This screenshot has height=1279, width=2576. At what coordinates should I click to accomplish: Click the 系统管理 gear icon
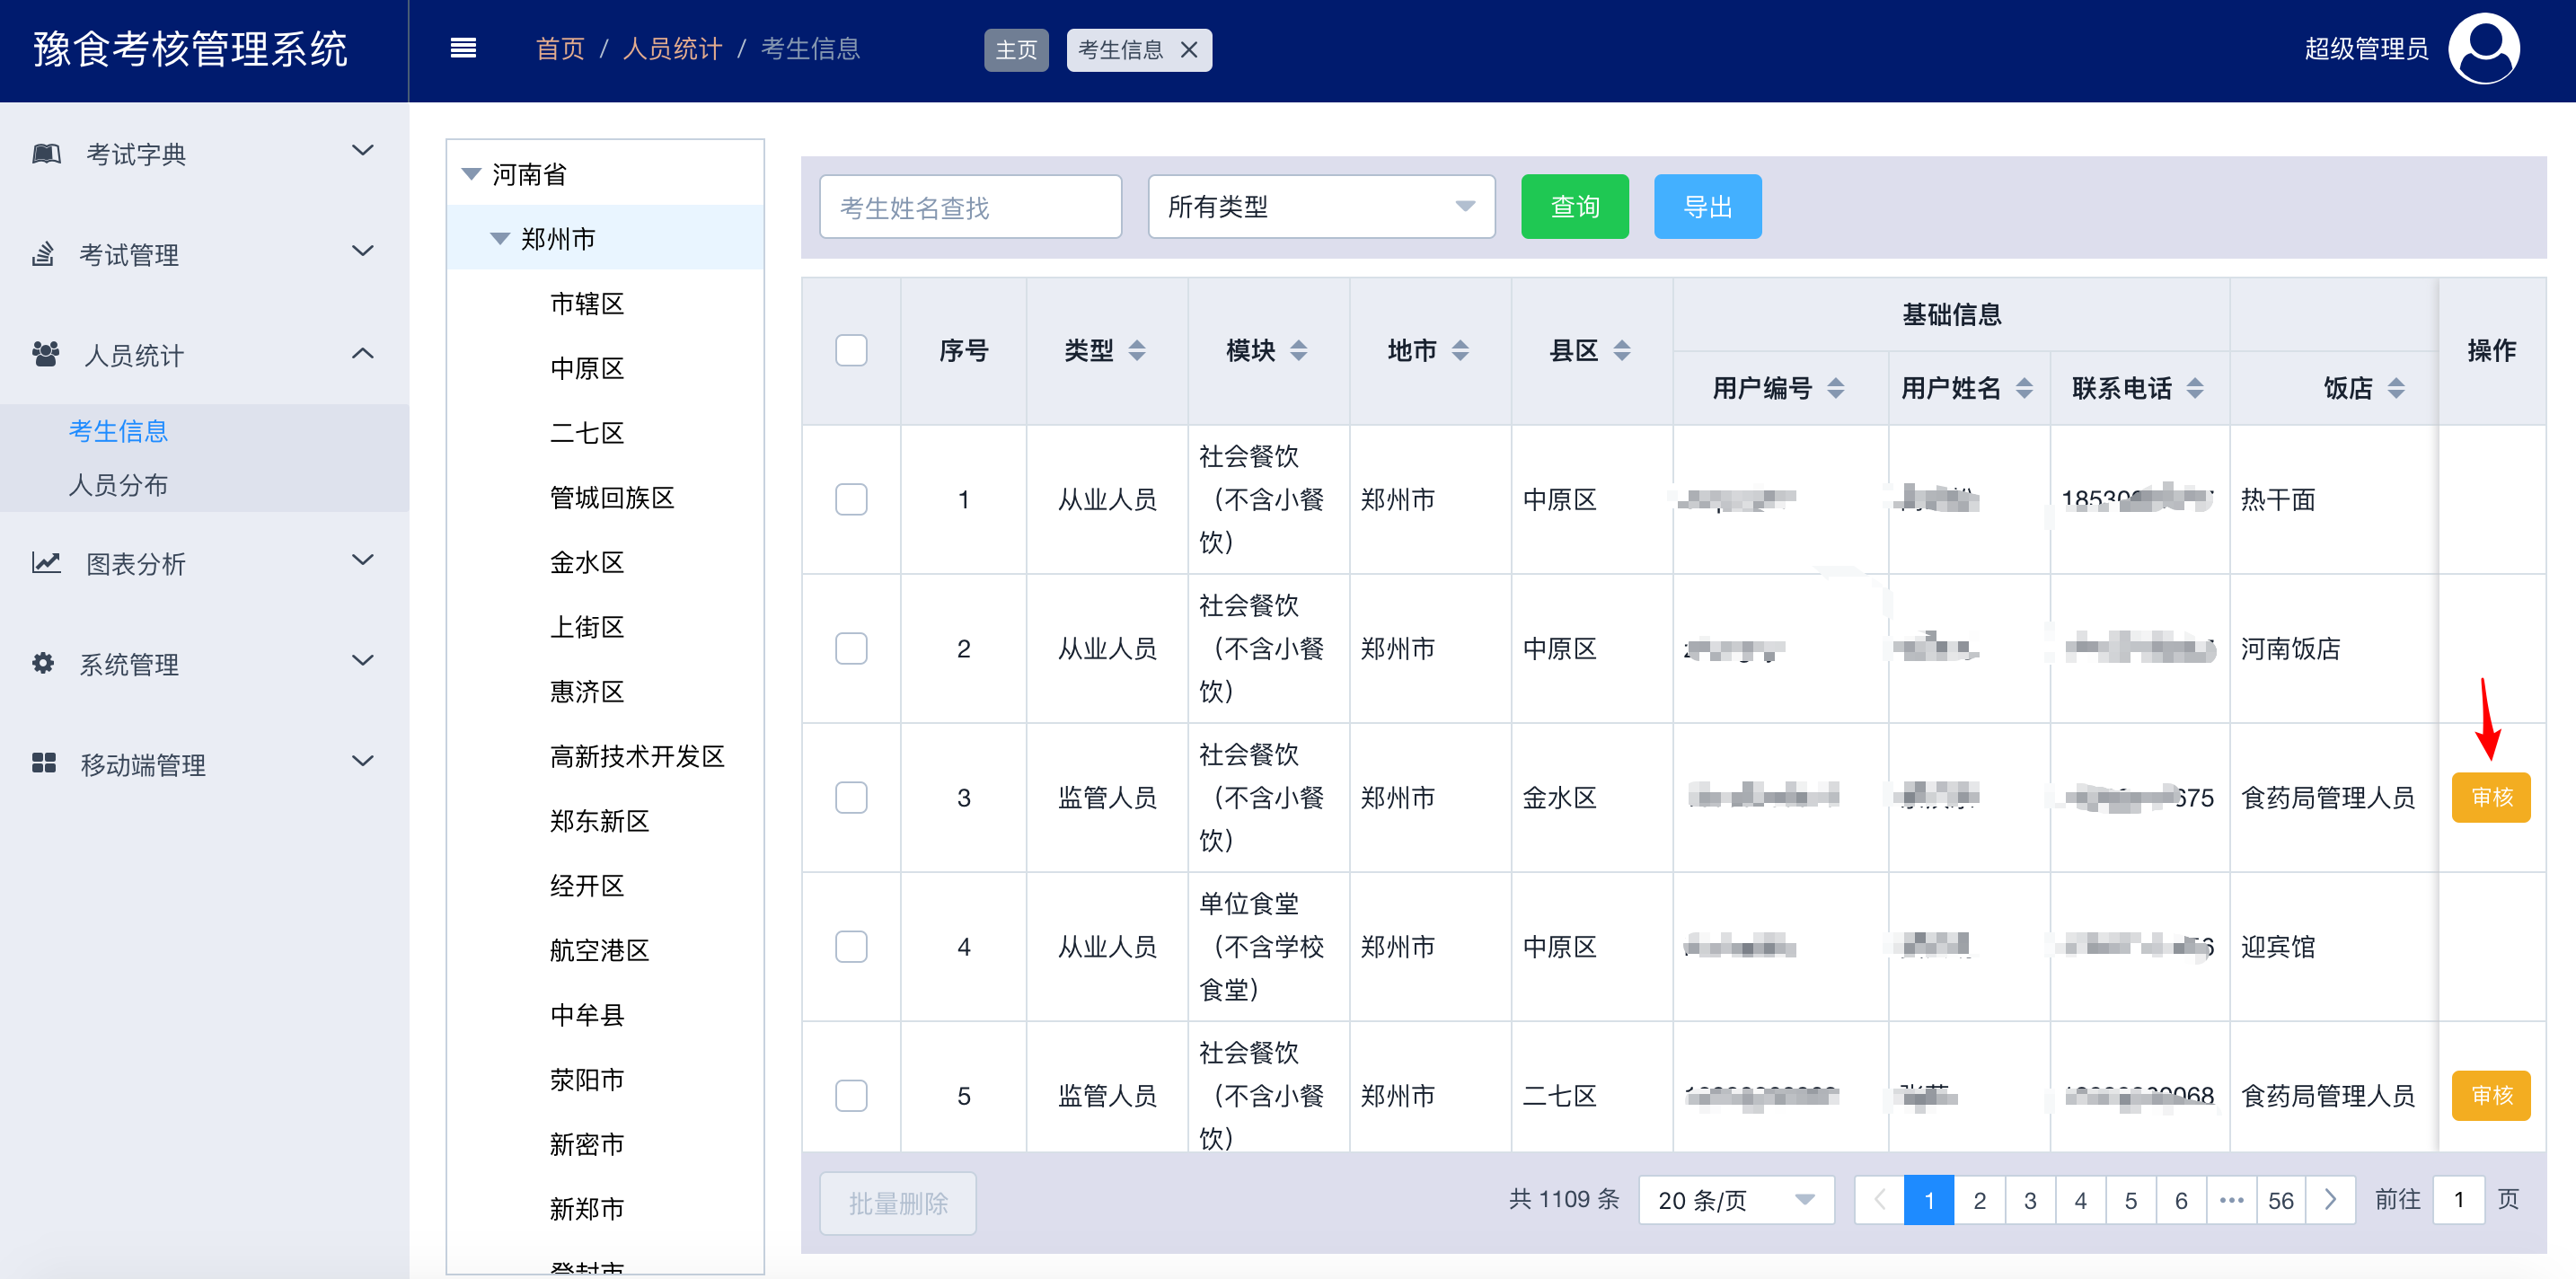click(44, 663)
